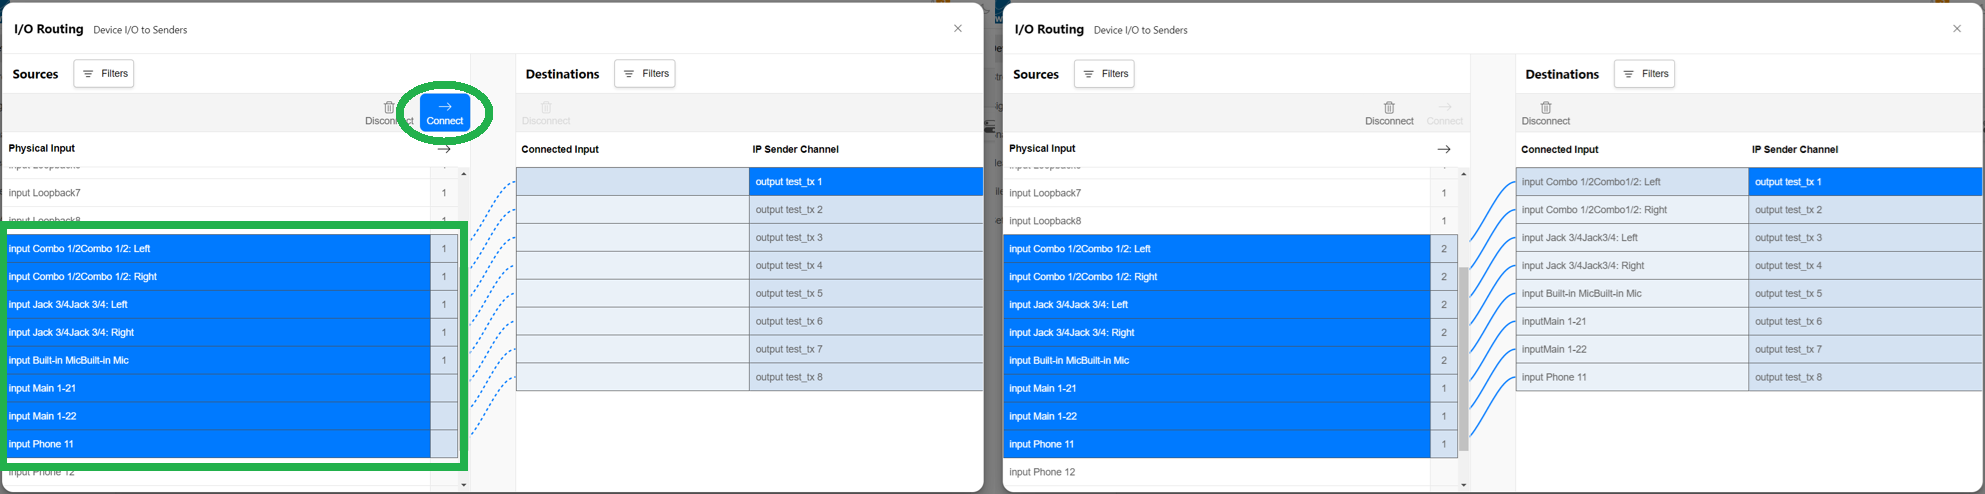Open the Destinations Filters button in the left dialog
This screenshot has width=1985, height=494.
[x=645, y=73]
